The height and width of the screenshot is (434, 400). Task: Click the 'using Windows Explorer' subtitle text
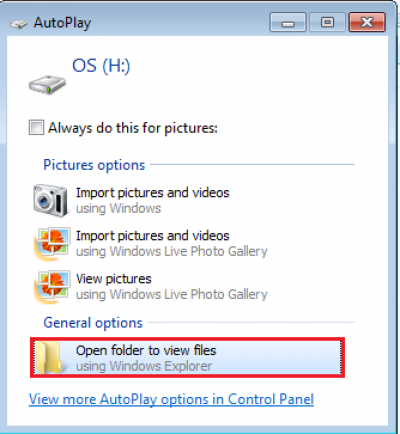pos(144,366)
